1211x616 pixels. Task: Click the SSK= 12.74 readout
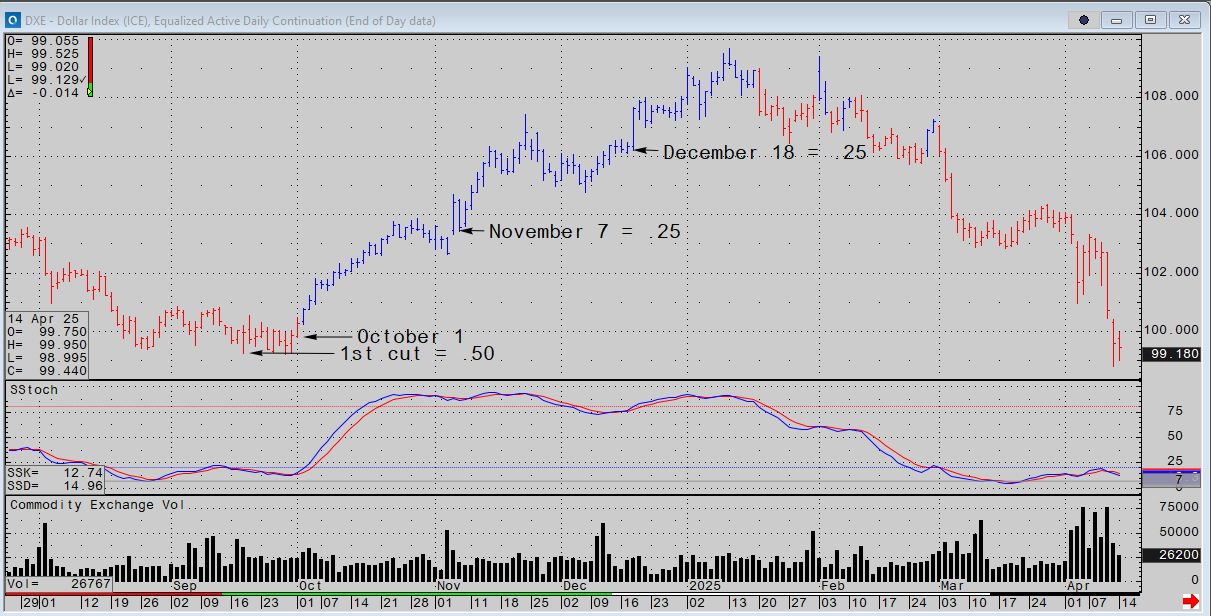(55, 472)
